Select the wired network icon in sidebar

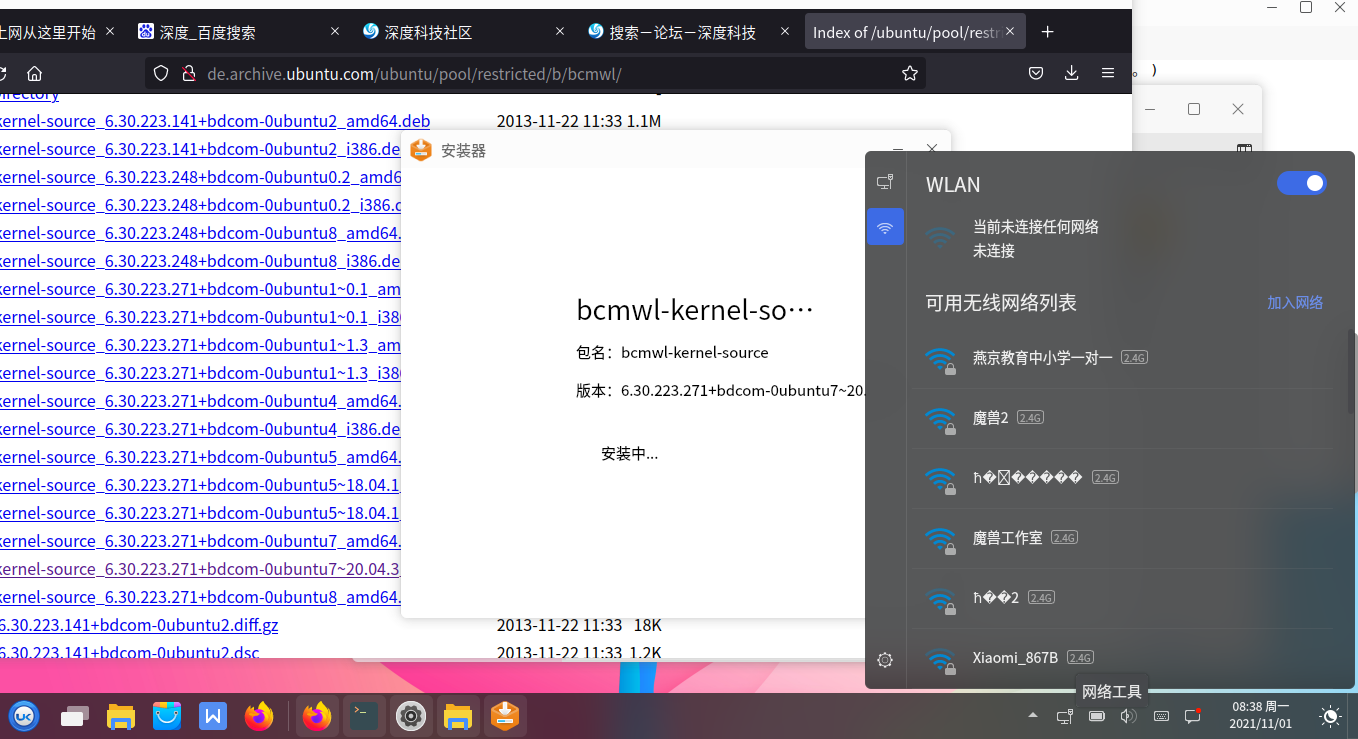(x=885, y=182)
